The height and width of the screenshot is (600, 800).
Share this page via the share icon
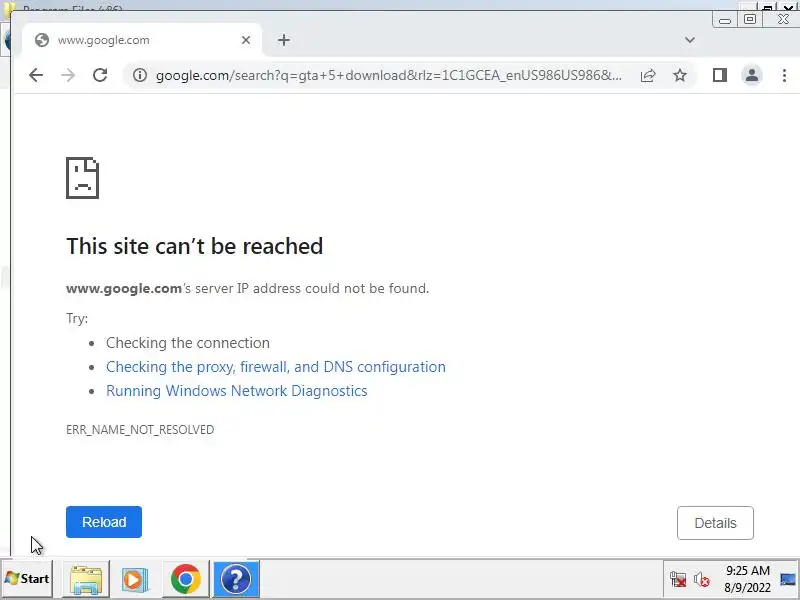(x=648, y=76)
